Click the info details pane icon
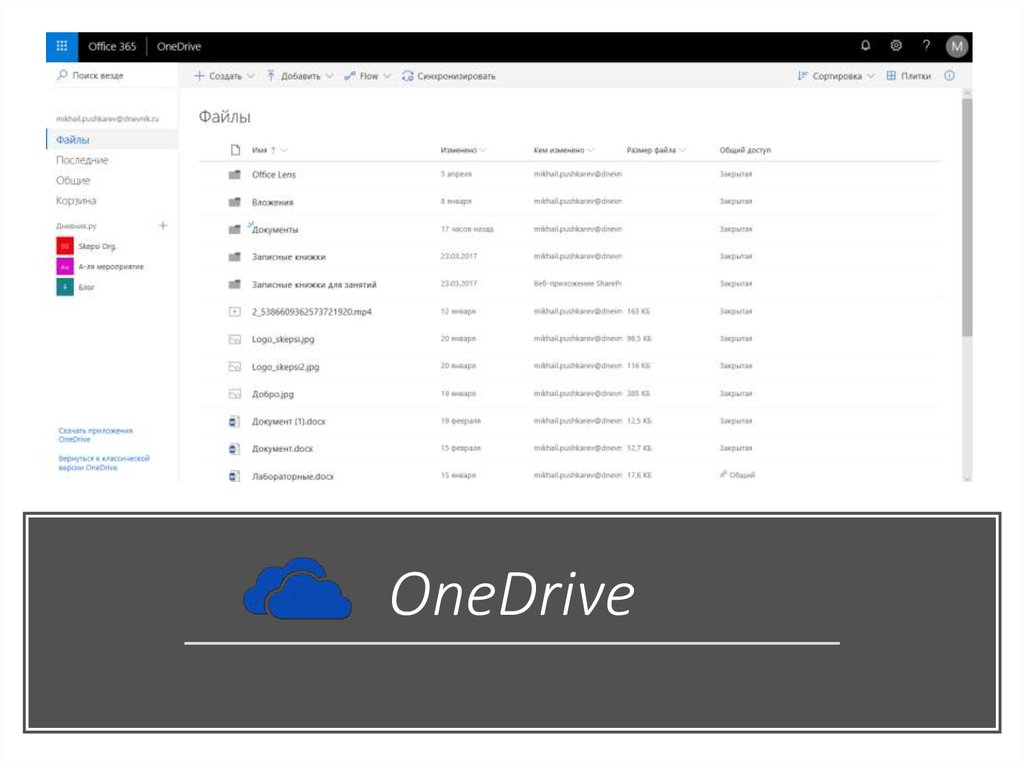The width and height of the screenshot is (1024, 767). pyautogui.click(x=950, y=76)
